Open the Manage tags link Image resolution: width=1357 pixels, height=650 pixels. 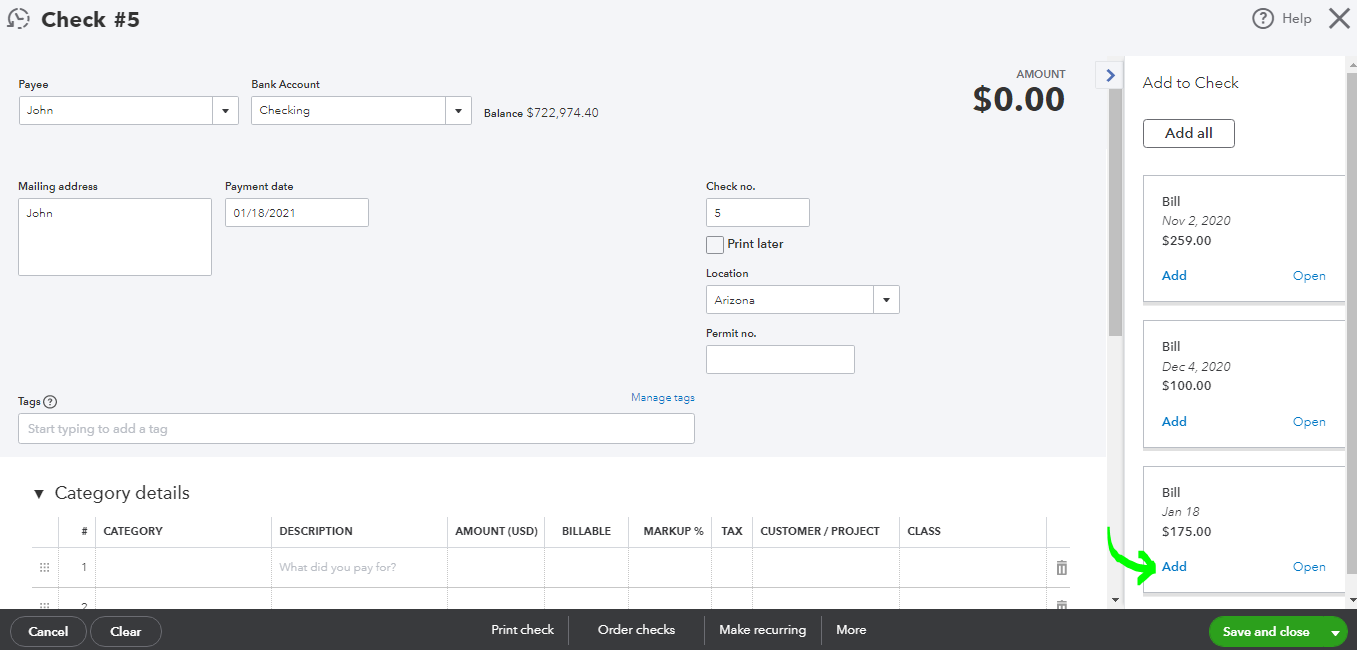tap(663, 398)
